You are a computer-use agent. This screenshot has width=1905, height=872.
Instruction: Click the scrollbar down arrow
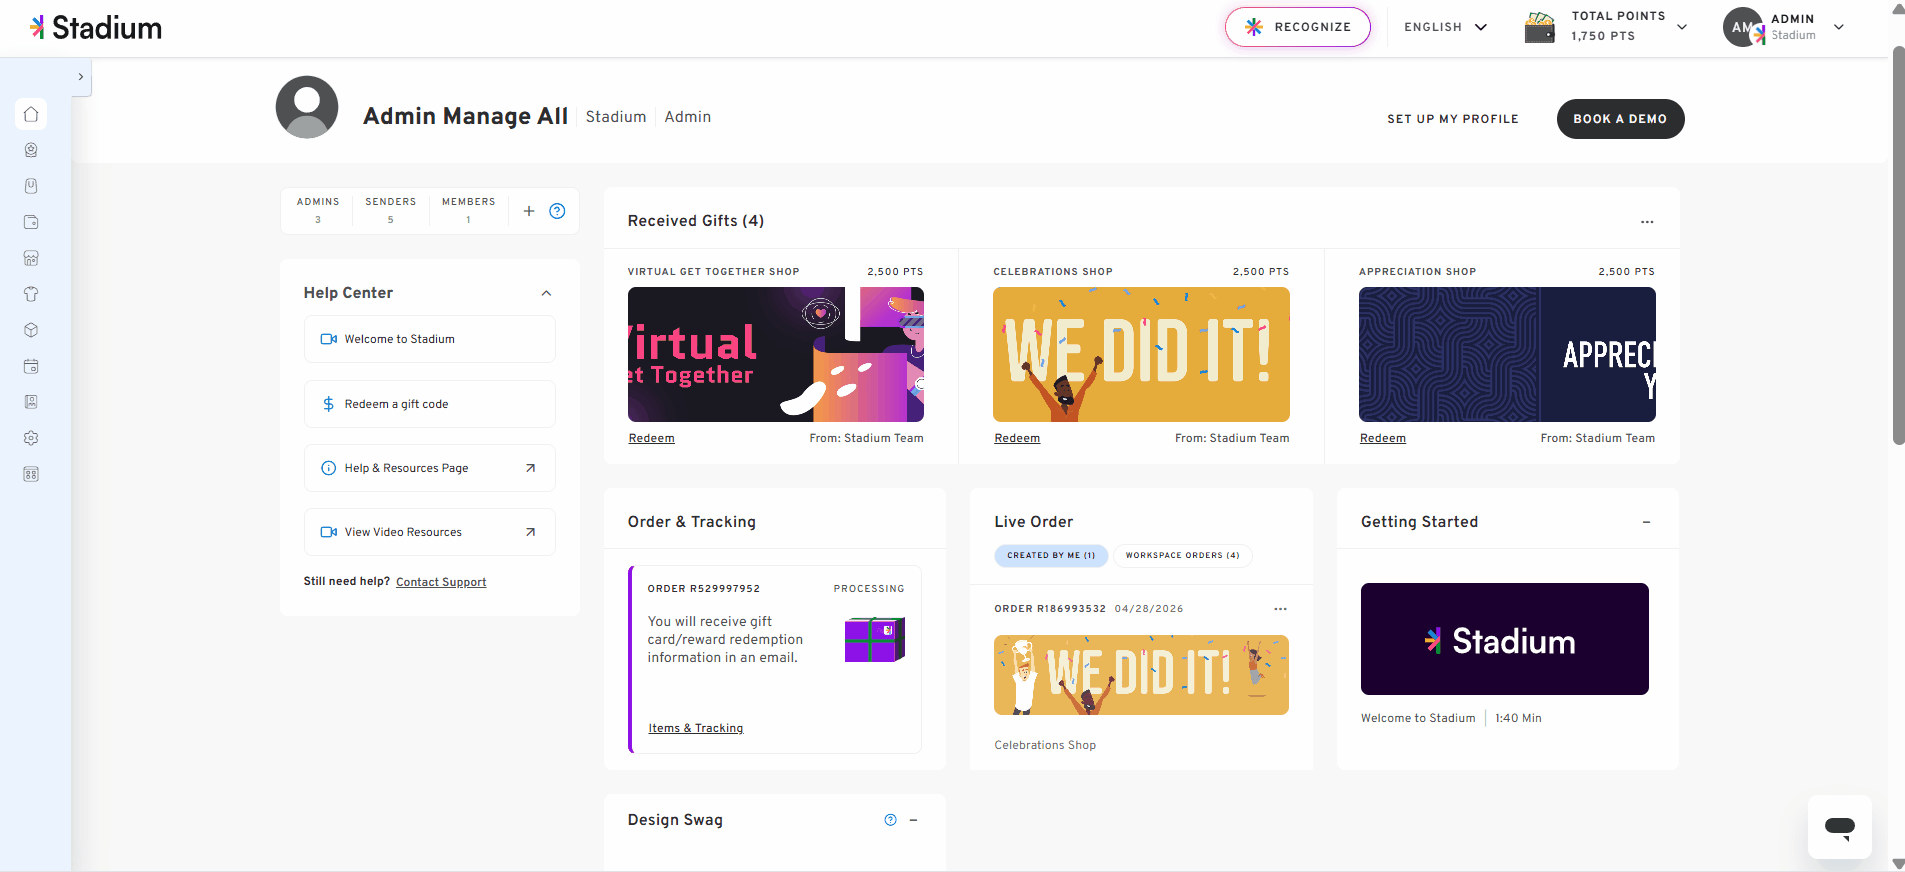click(x=1899, y=864)
